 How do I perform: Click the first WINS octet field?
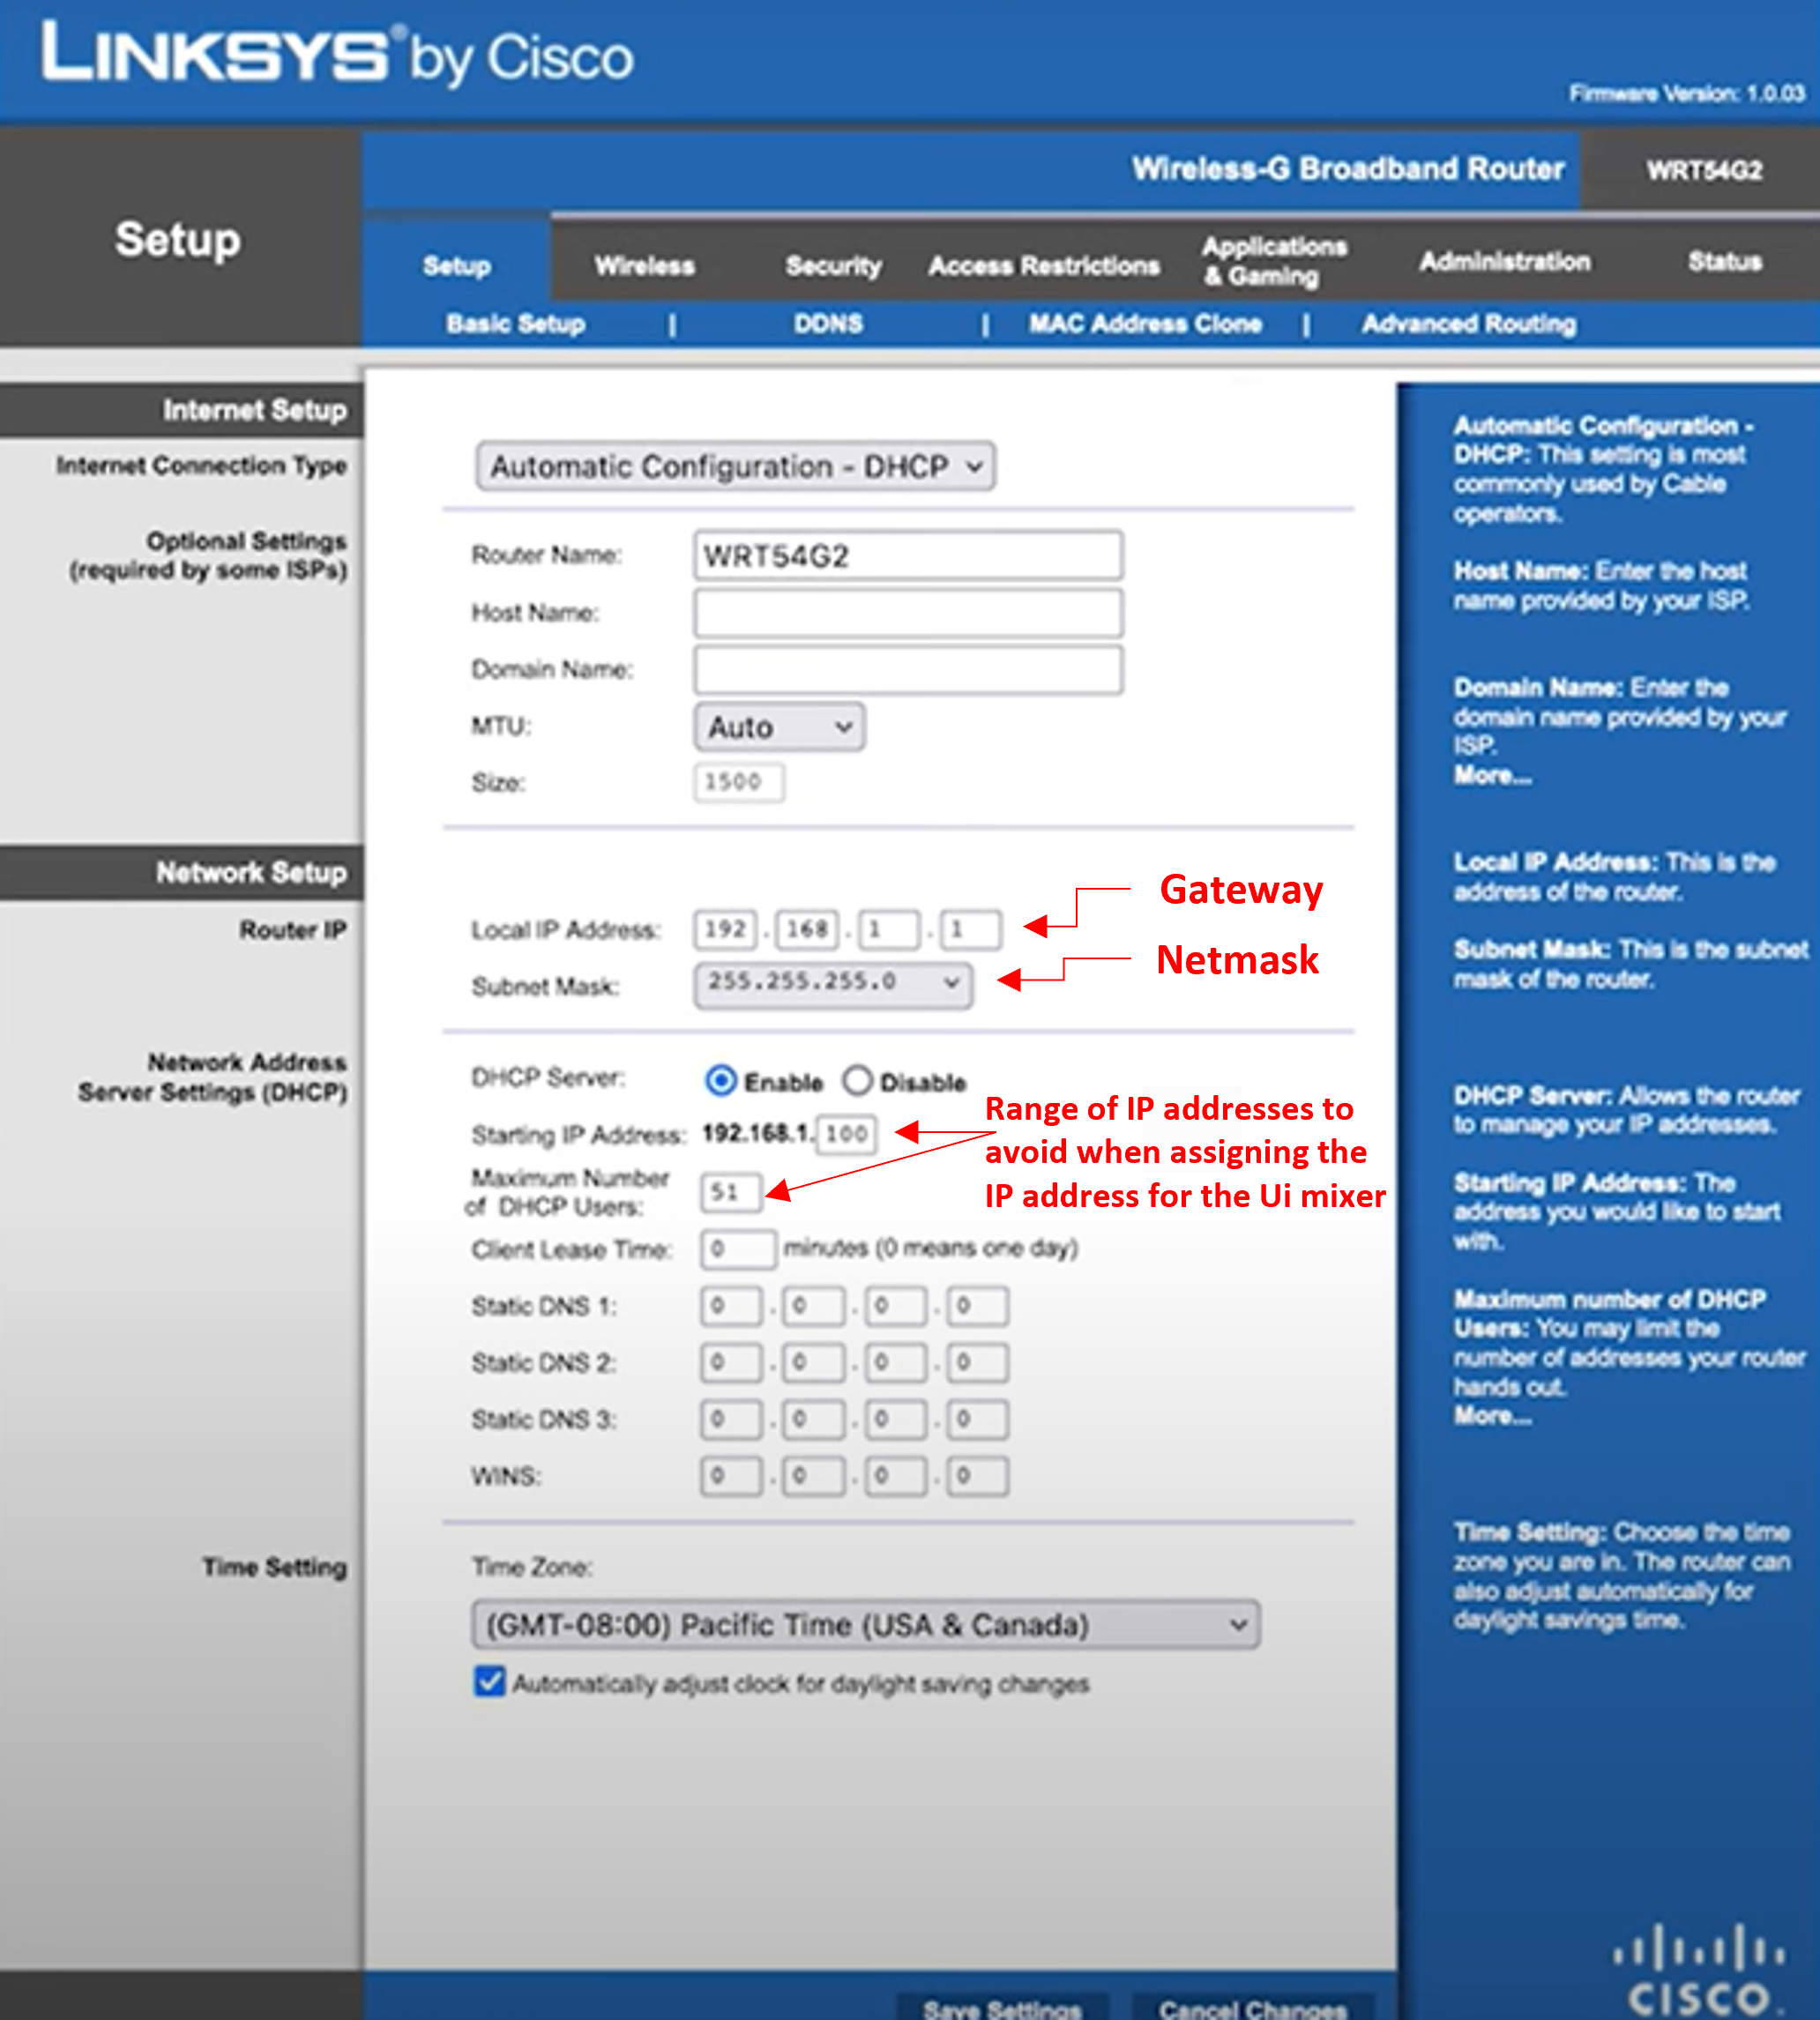point(731,1476)
